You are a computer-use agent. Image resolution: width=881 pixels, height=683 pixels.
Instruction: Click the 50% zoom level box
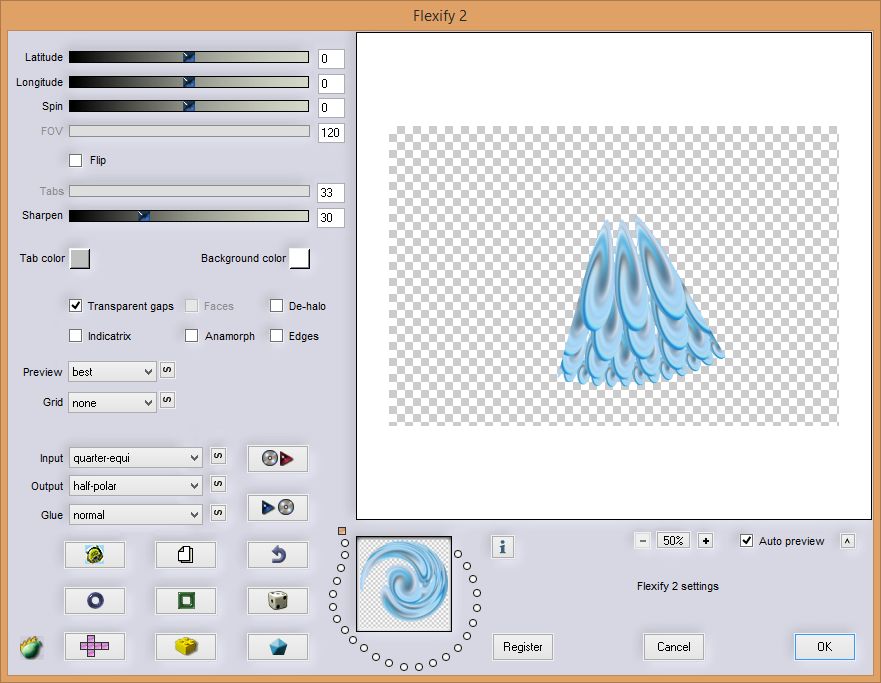point(673,541)
